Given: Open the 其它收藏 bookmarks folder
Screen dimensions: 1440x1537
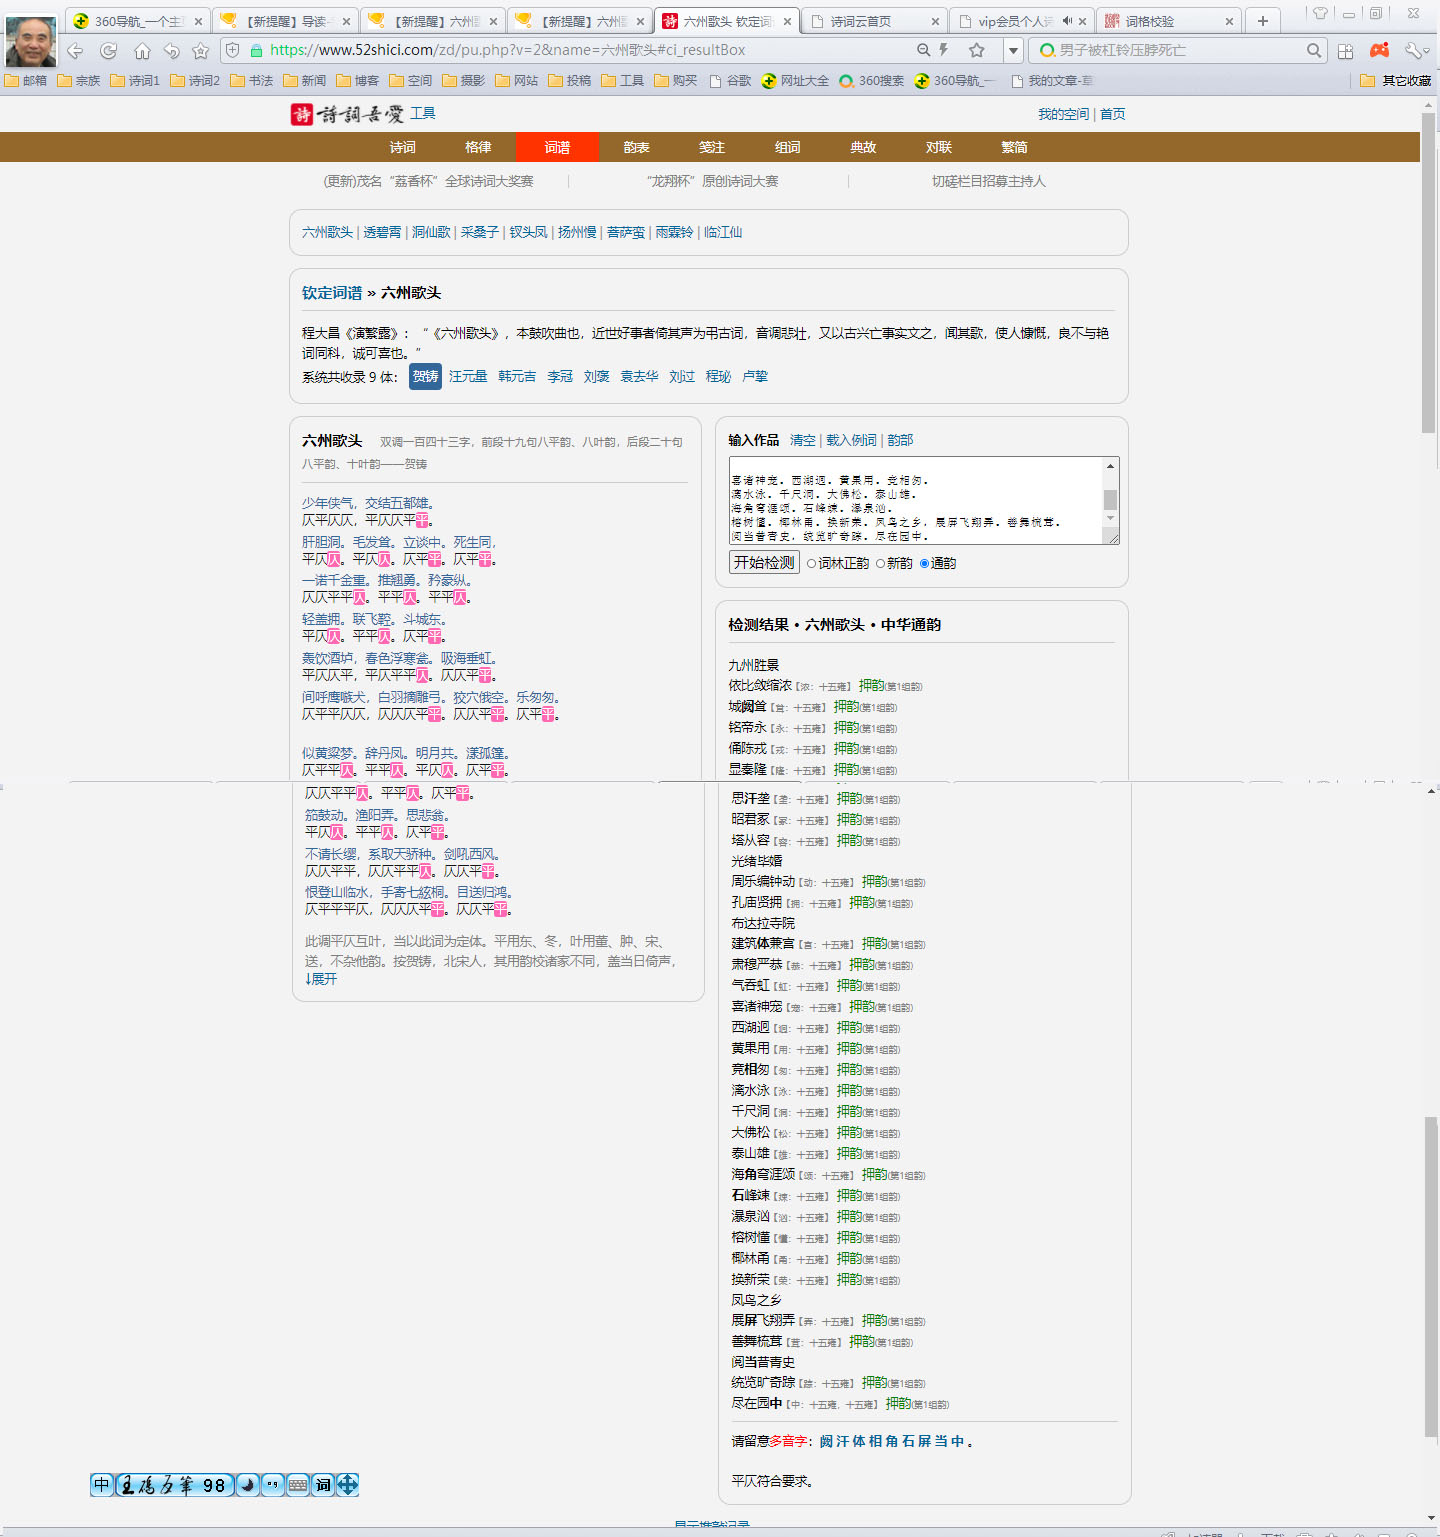Looking at the screenshot, I should point(1396,80).
